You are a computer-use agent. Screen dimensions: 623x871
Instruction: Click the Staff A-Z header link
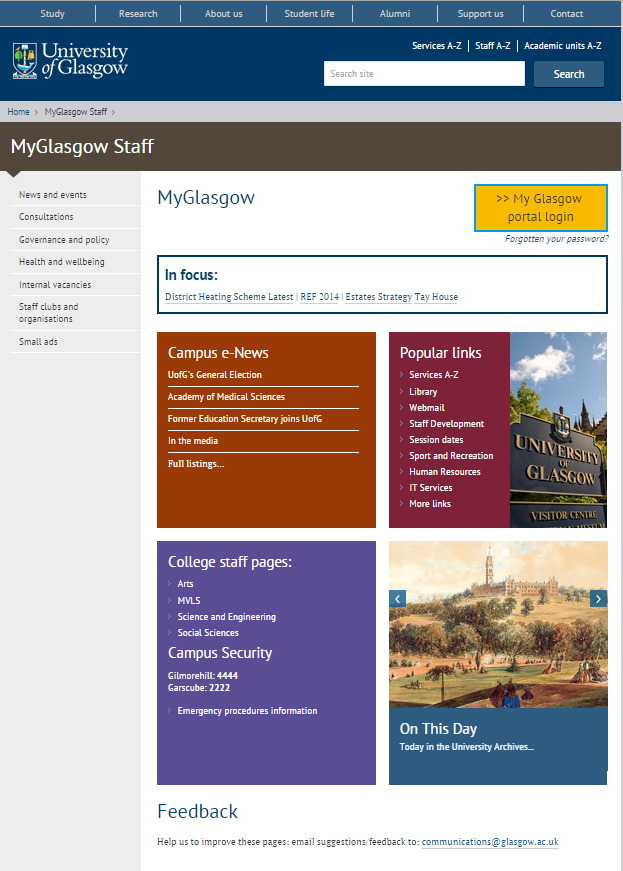point(493,46)
